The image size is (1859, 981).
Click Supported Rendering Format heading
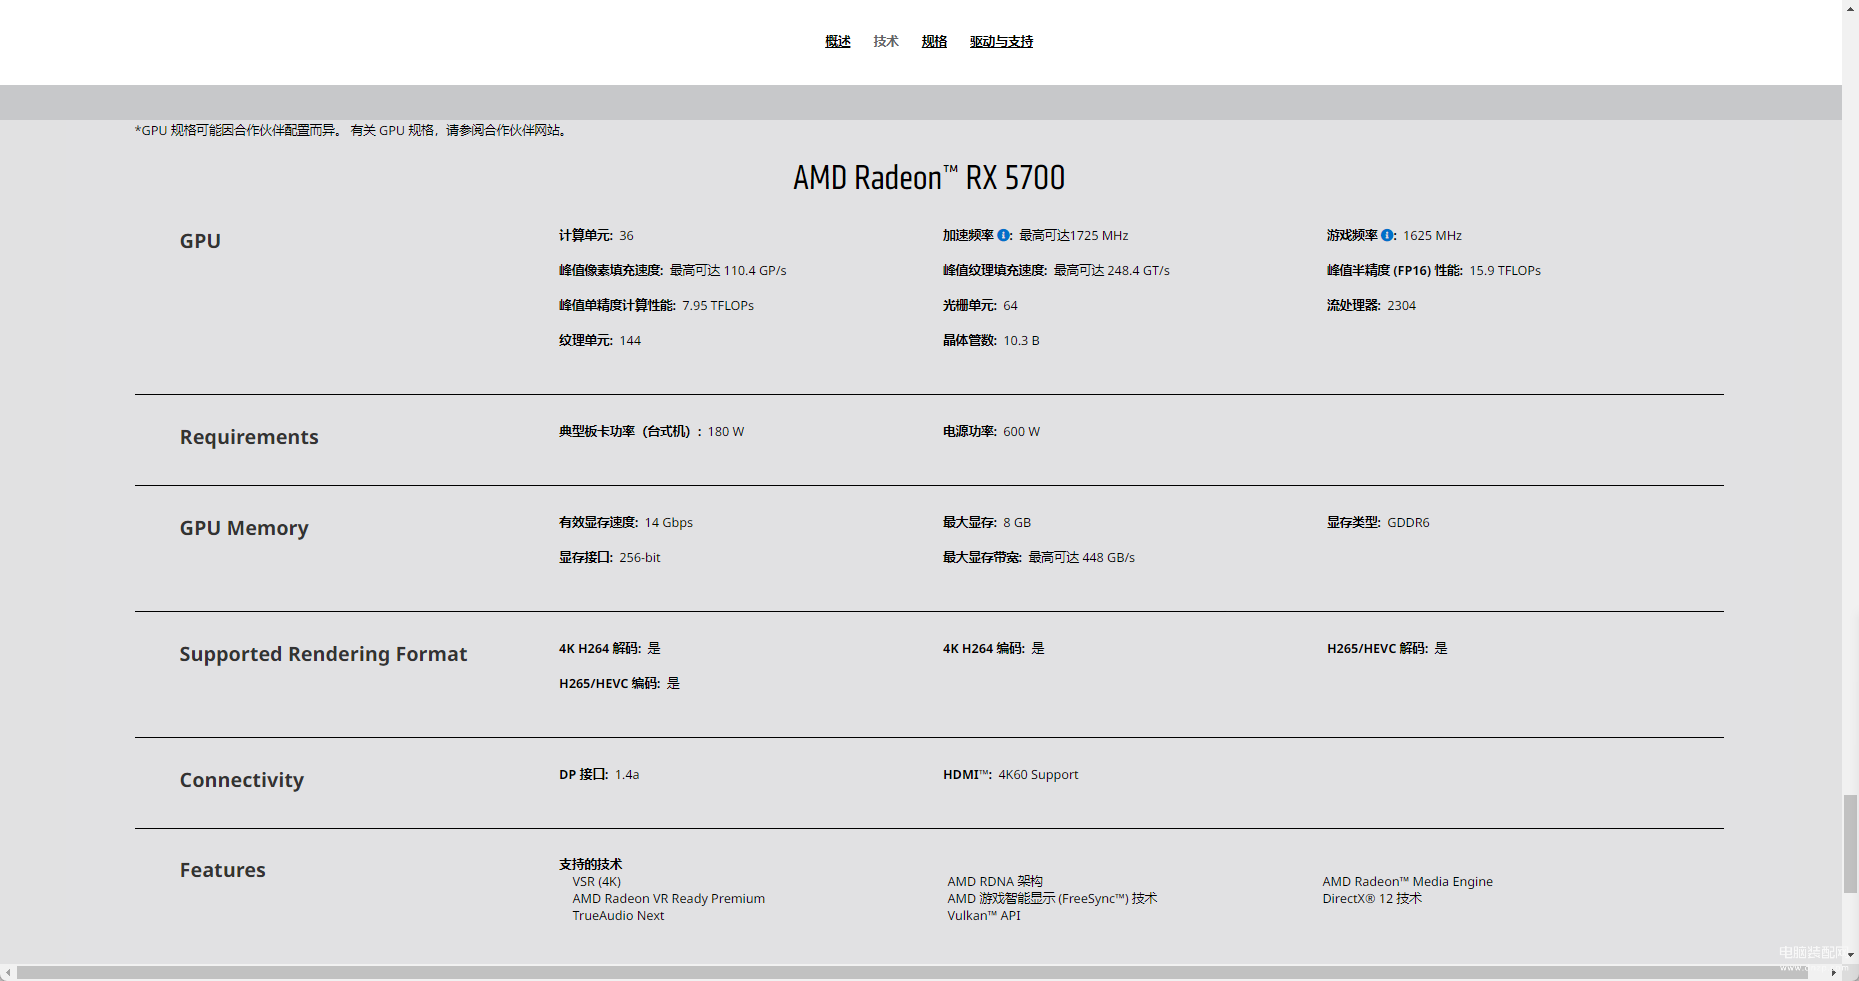(323, 654)
